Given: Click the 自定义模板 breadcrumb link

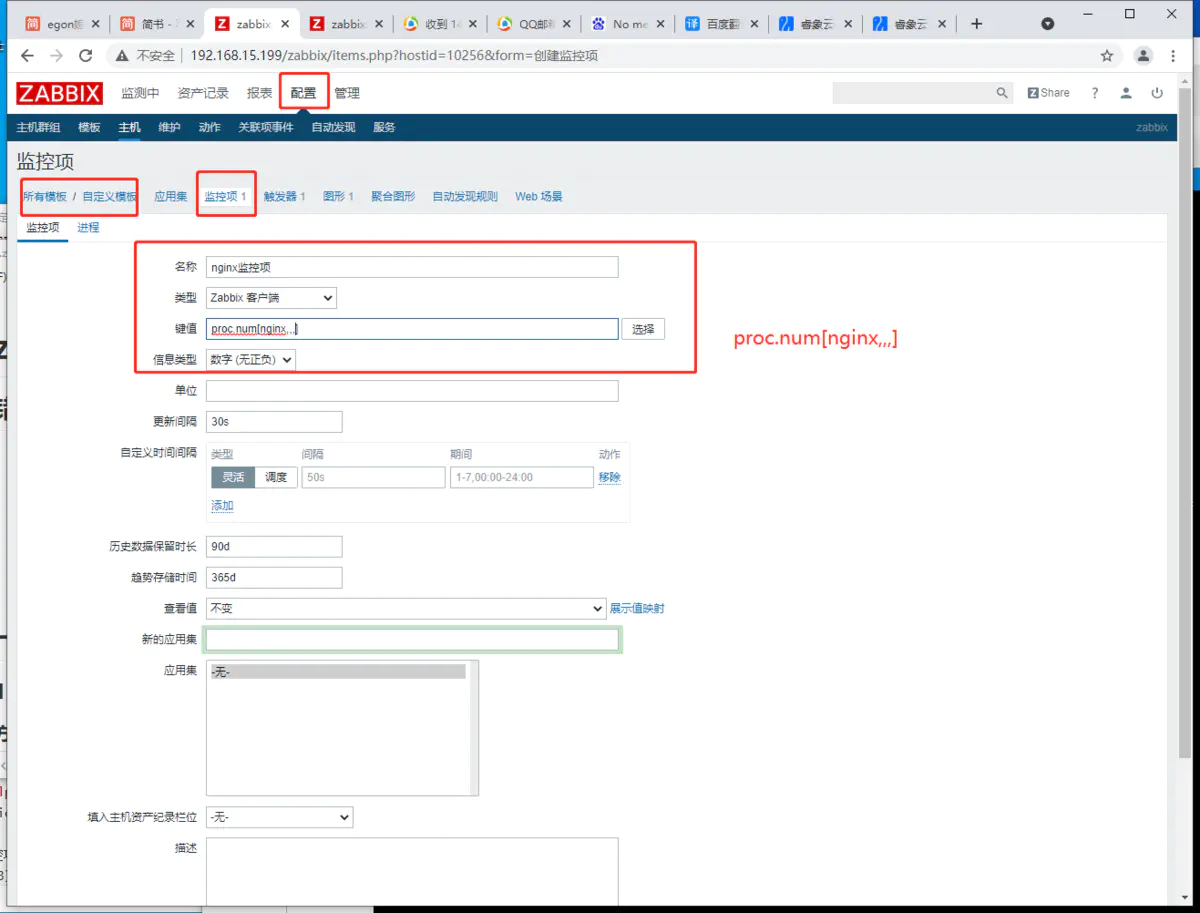Looking at the screenshot, I should (109, 197).
